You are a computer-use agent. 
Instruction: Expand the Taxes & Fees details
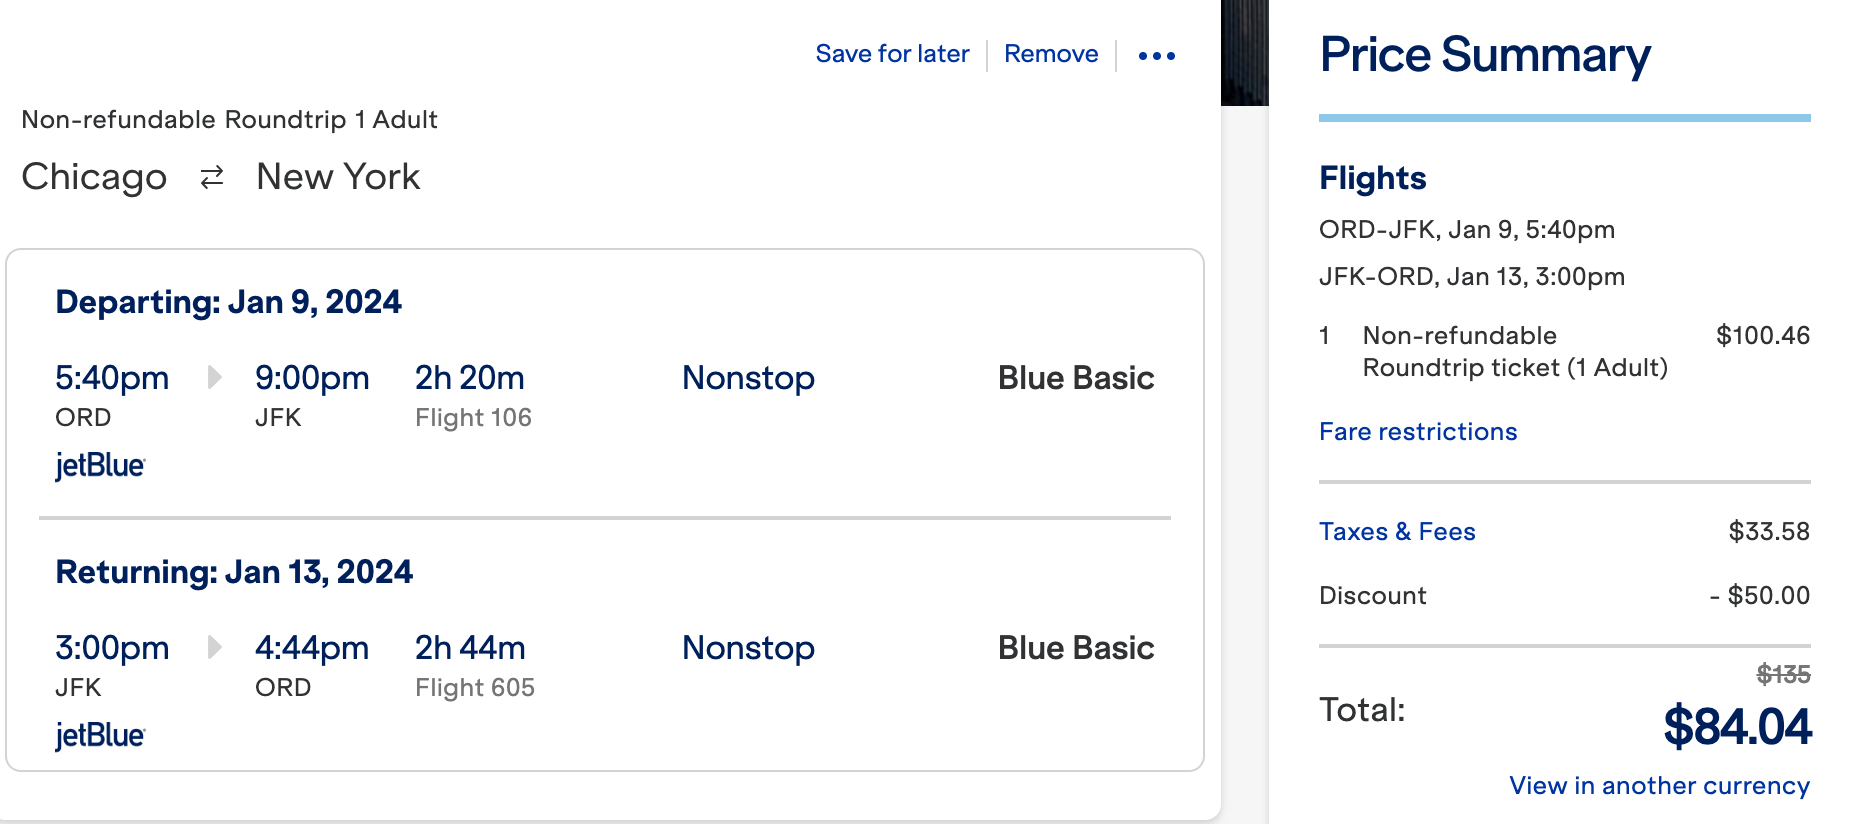tap(1396, 532)
